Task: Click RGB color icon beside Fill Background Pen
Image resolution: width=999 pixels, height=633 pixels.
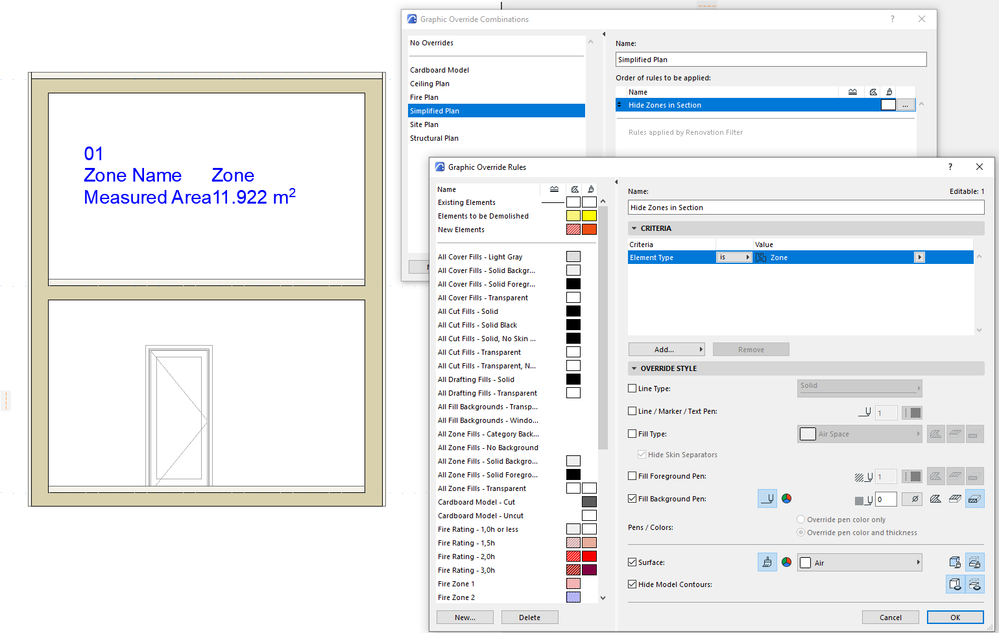Action: click(x=787, y=499)
